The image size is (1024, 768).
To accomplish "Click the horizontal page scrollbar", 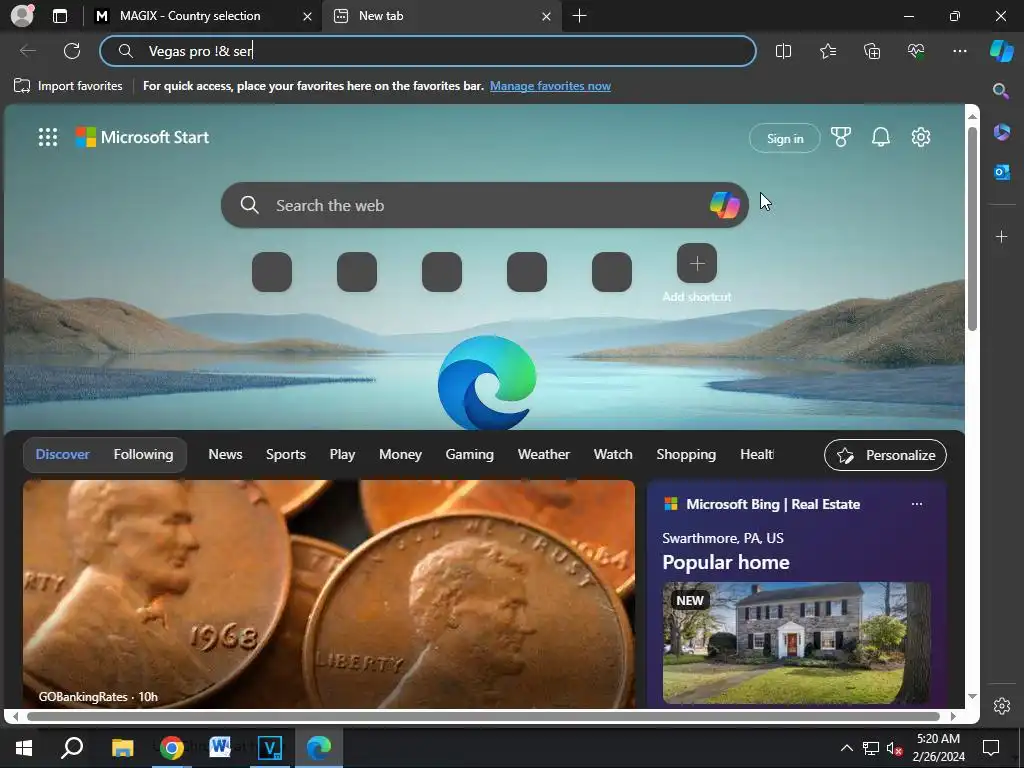I will [x=483, y=716].
